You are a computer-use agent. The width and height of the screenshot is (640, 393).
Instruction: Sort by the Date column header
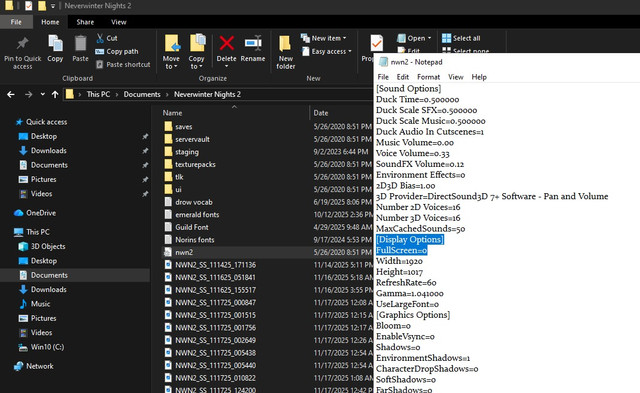click(321, 113)
